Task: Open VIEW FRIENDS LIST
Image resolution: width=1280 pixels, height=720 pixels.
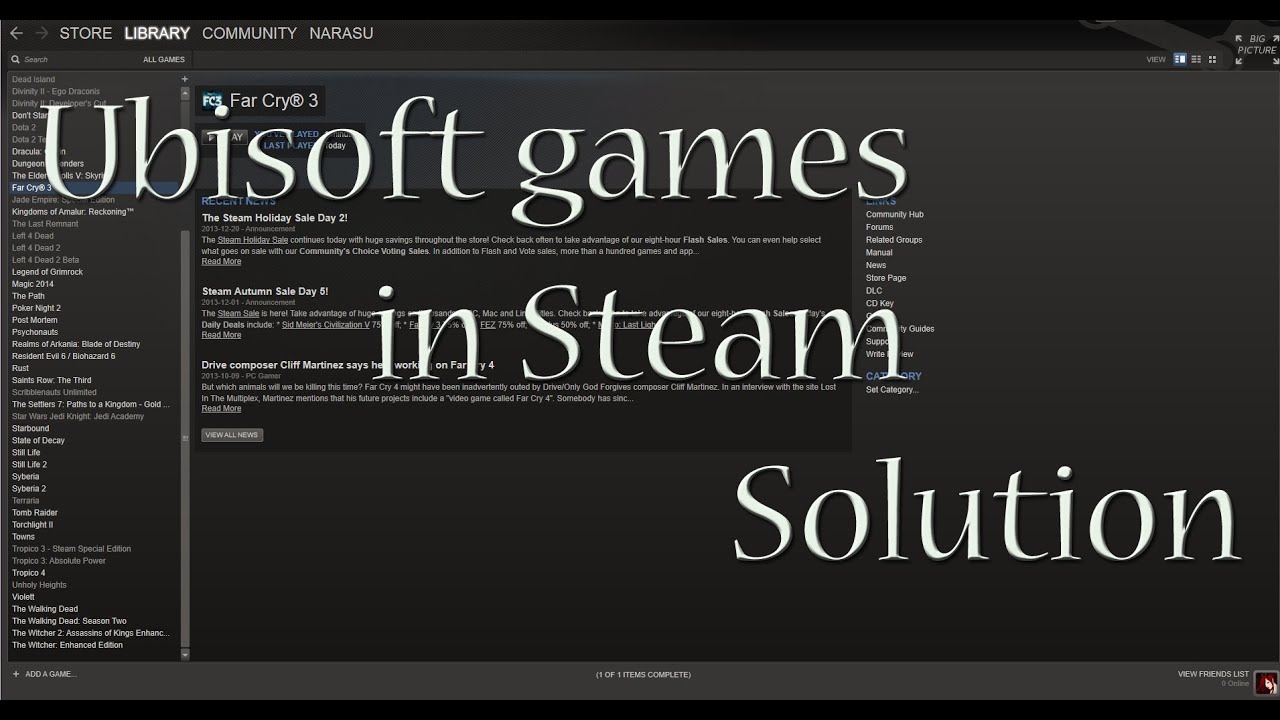Action: click(x=1213, y=674)
